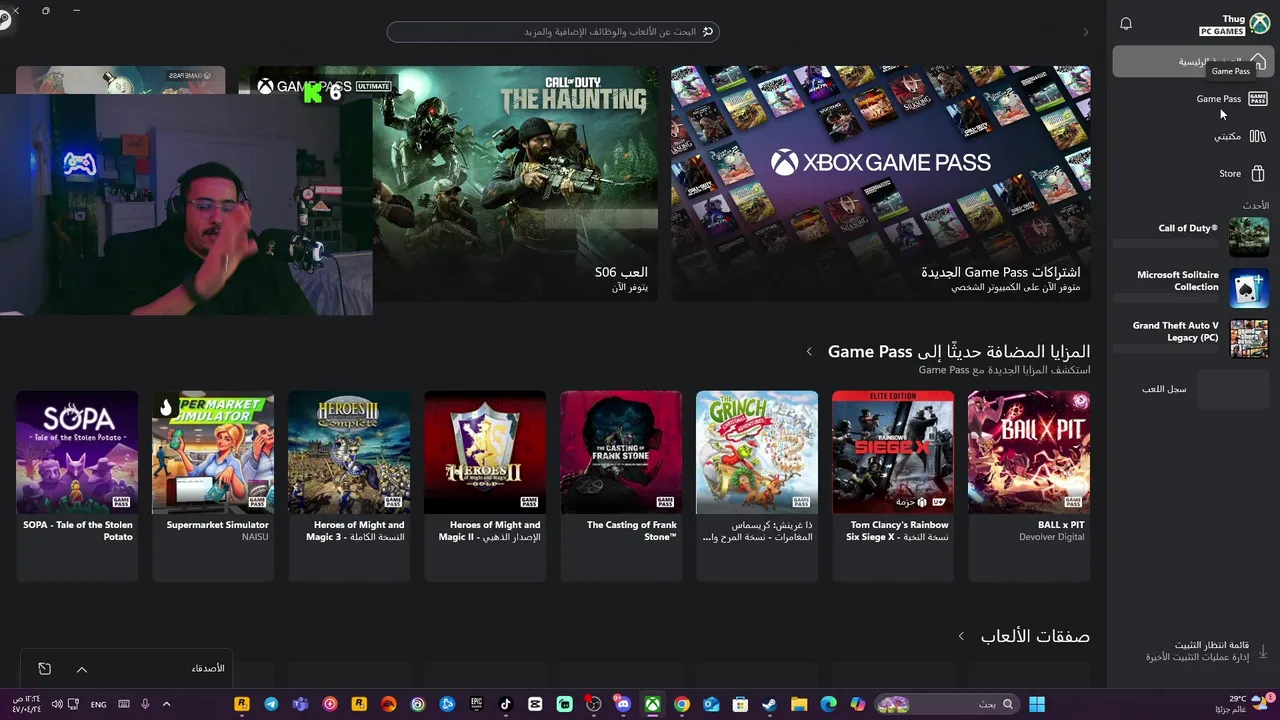Open Tom Clancy's Rainbow Six Siege X tile
This screenshot has width=1280, height=720.
[893, 486]
